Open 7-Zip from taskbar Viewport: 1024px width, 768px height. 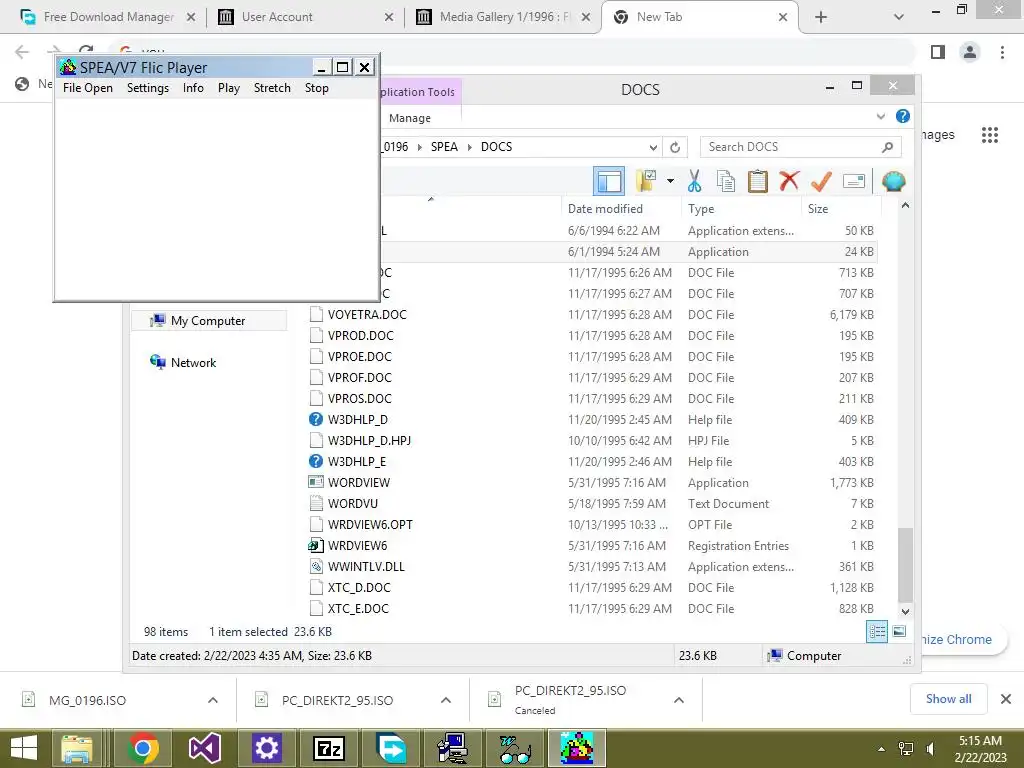(x=328, y=748)
